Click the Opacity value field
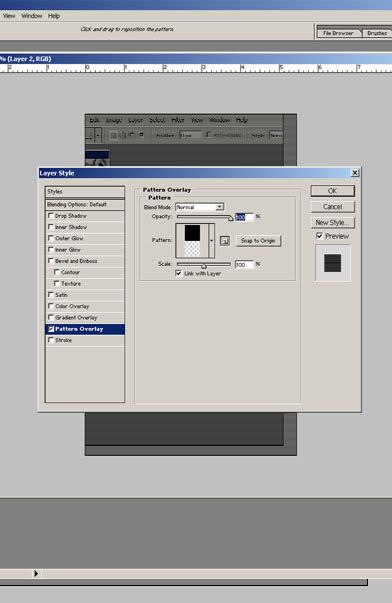 coord(245,217)
